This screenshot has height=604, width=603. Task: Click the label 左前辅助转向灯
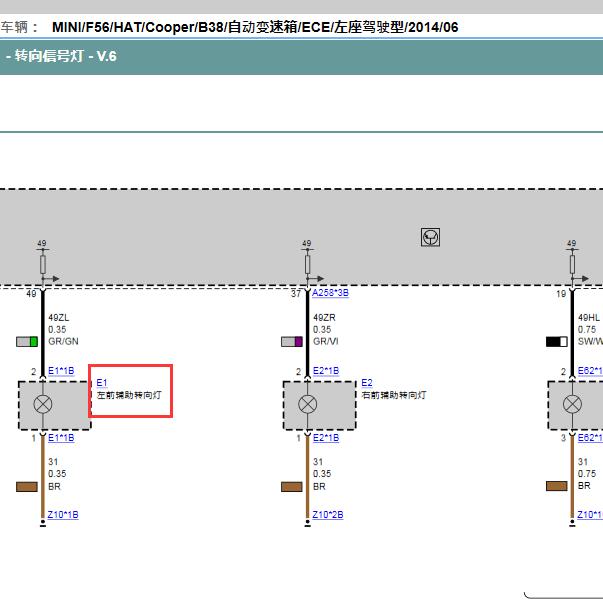[129, 395]
